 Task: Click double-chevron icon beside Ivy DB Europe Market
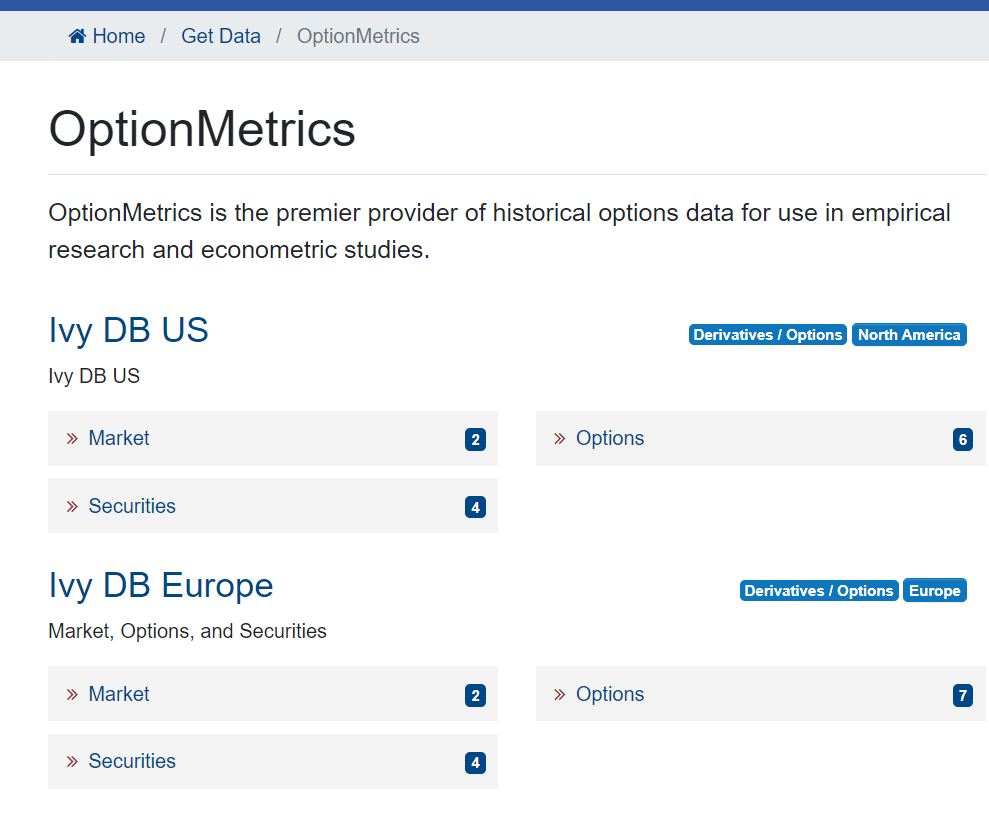(x=72, y=695)
